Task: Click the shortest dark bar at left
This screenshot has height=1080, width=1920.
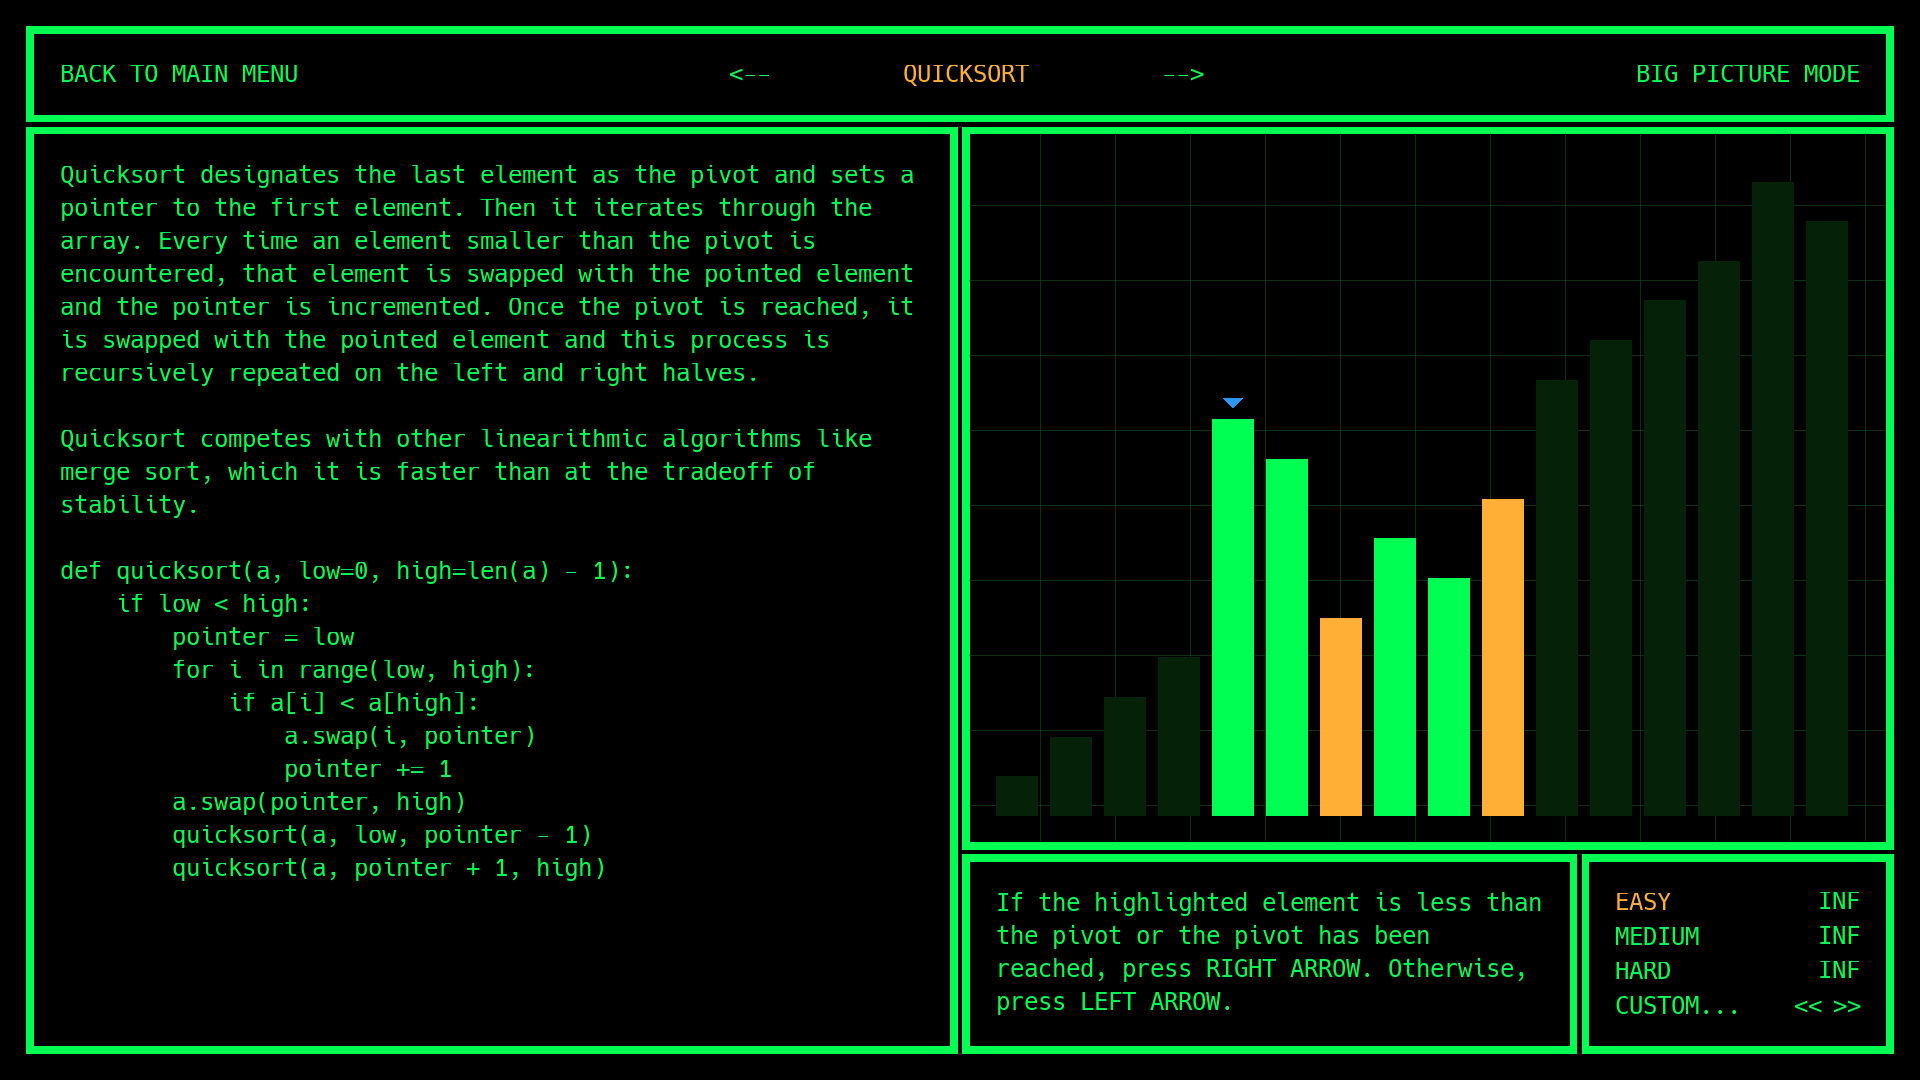Action: click(1016, 796)
